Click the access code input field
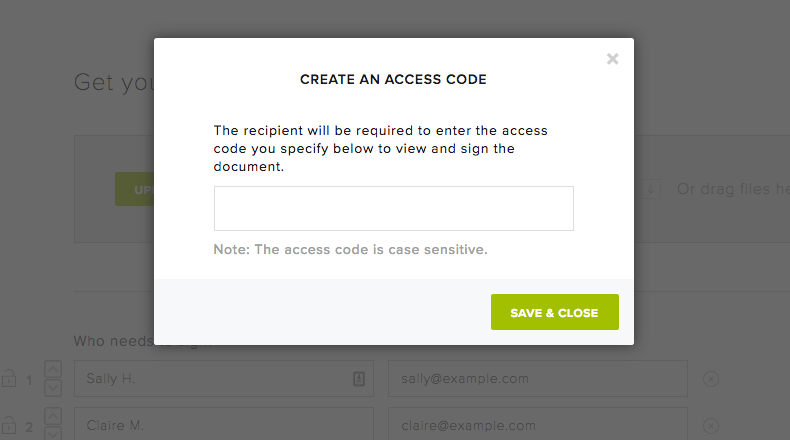The image size is (790, 440). 393,208
